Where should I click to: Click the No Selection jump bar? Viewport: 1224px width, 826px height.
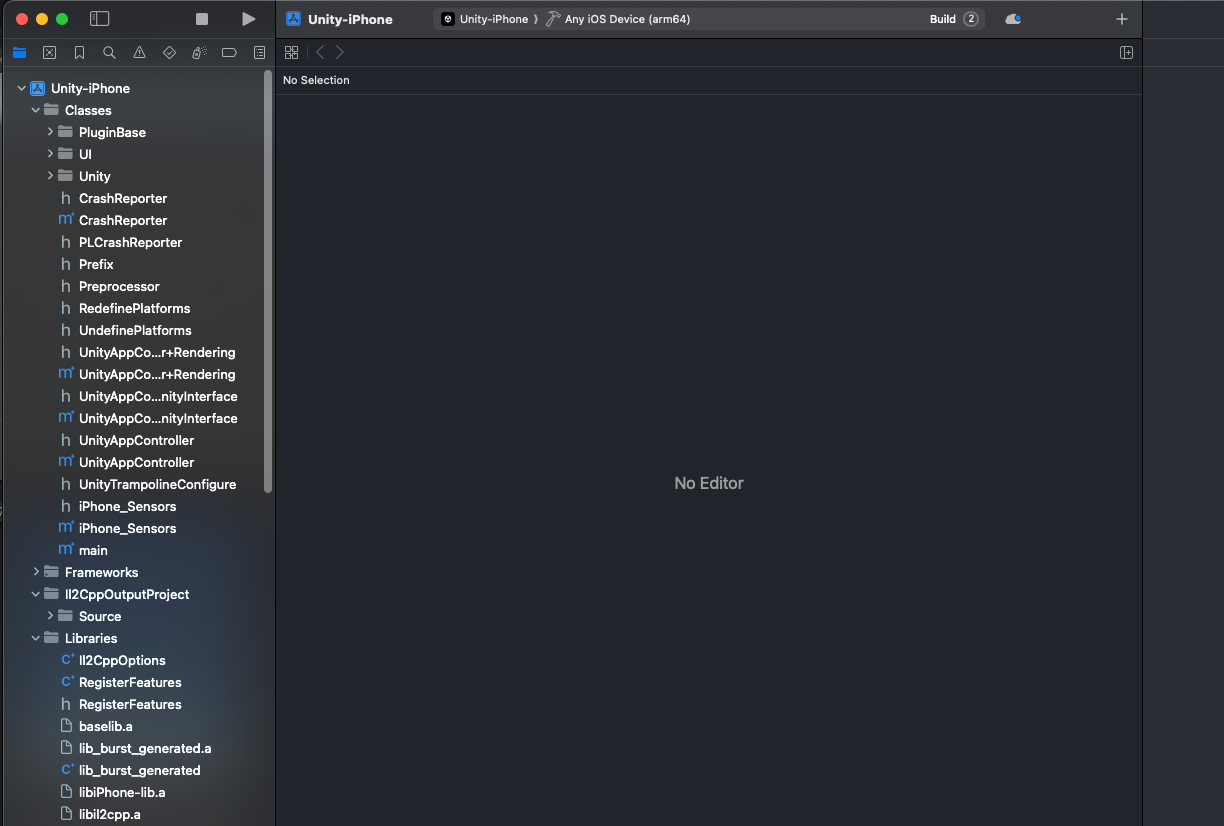[x=316, y=80]
